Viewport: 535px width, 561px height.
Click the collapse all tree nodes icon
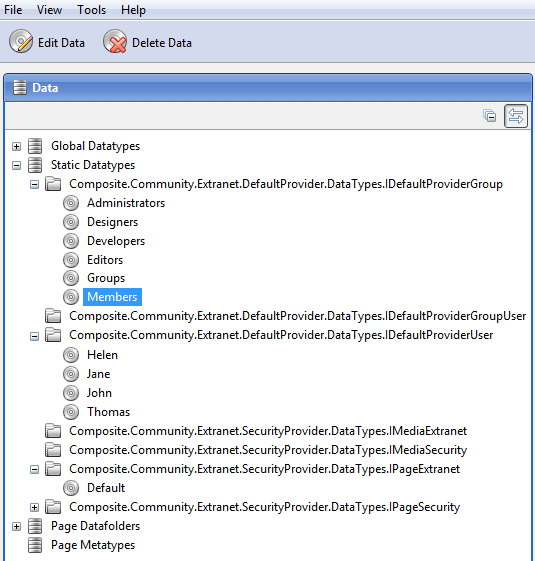[x=489, y=116]
